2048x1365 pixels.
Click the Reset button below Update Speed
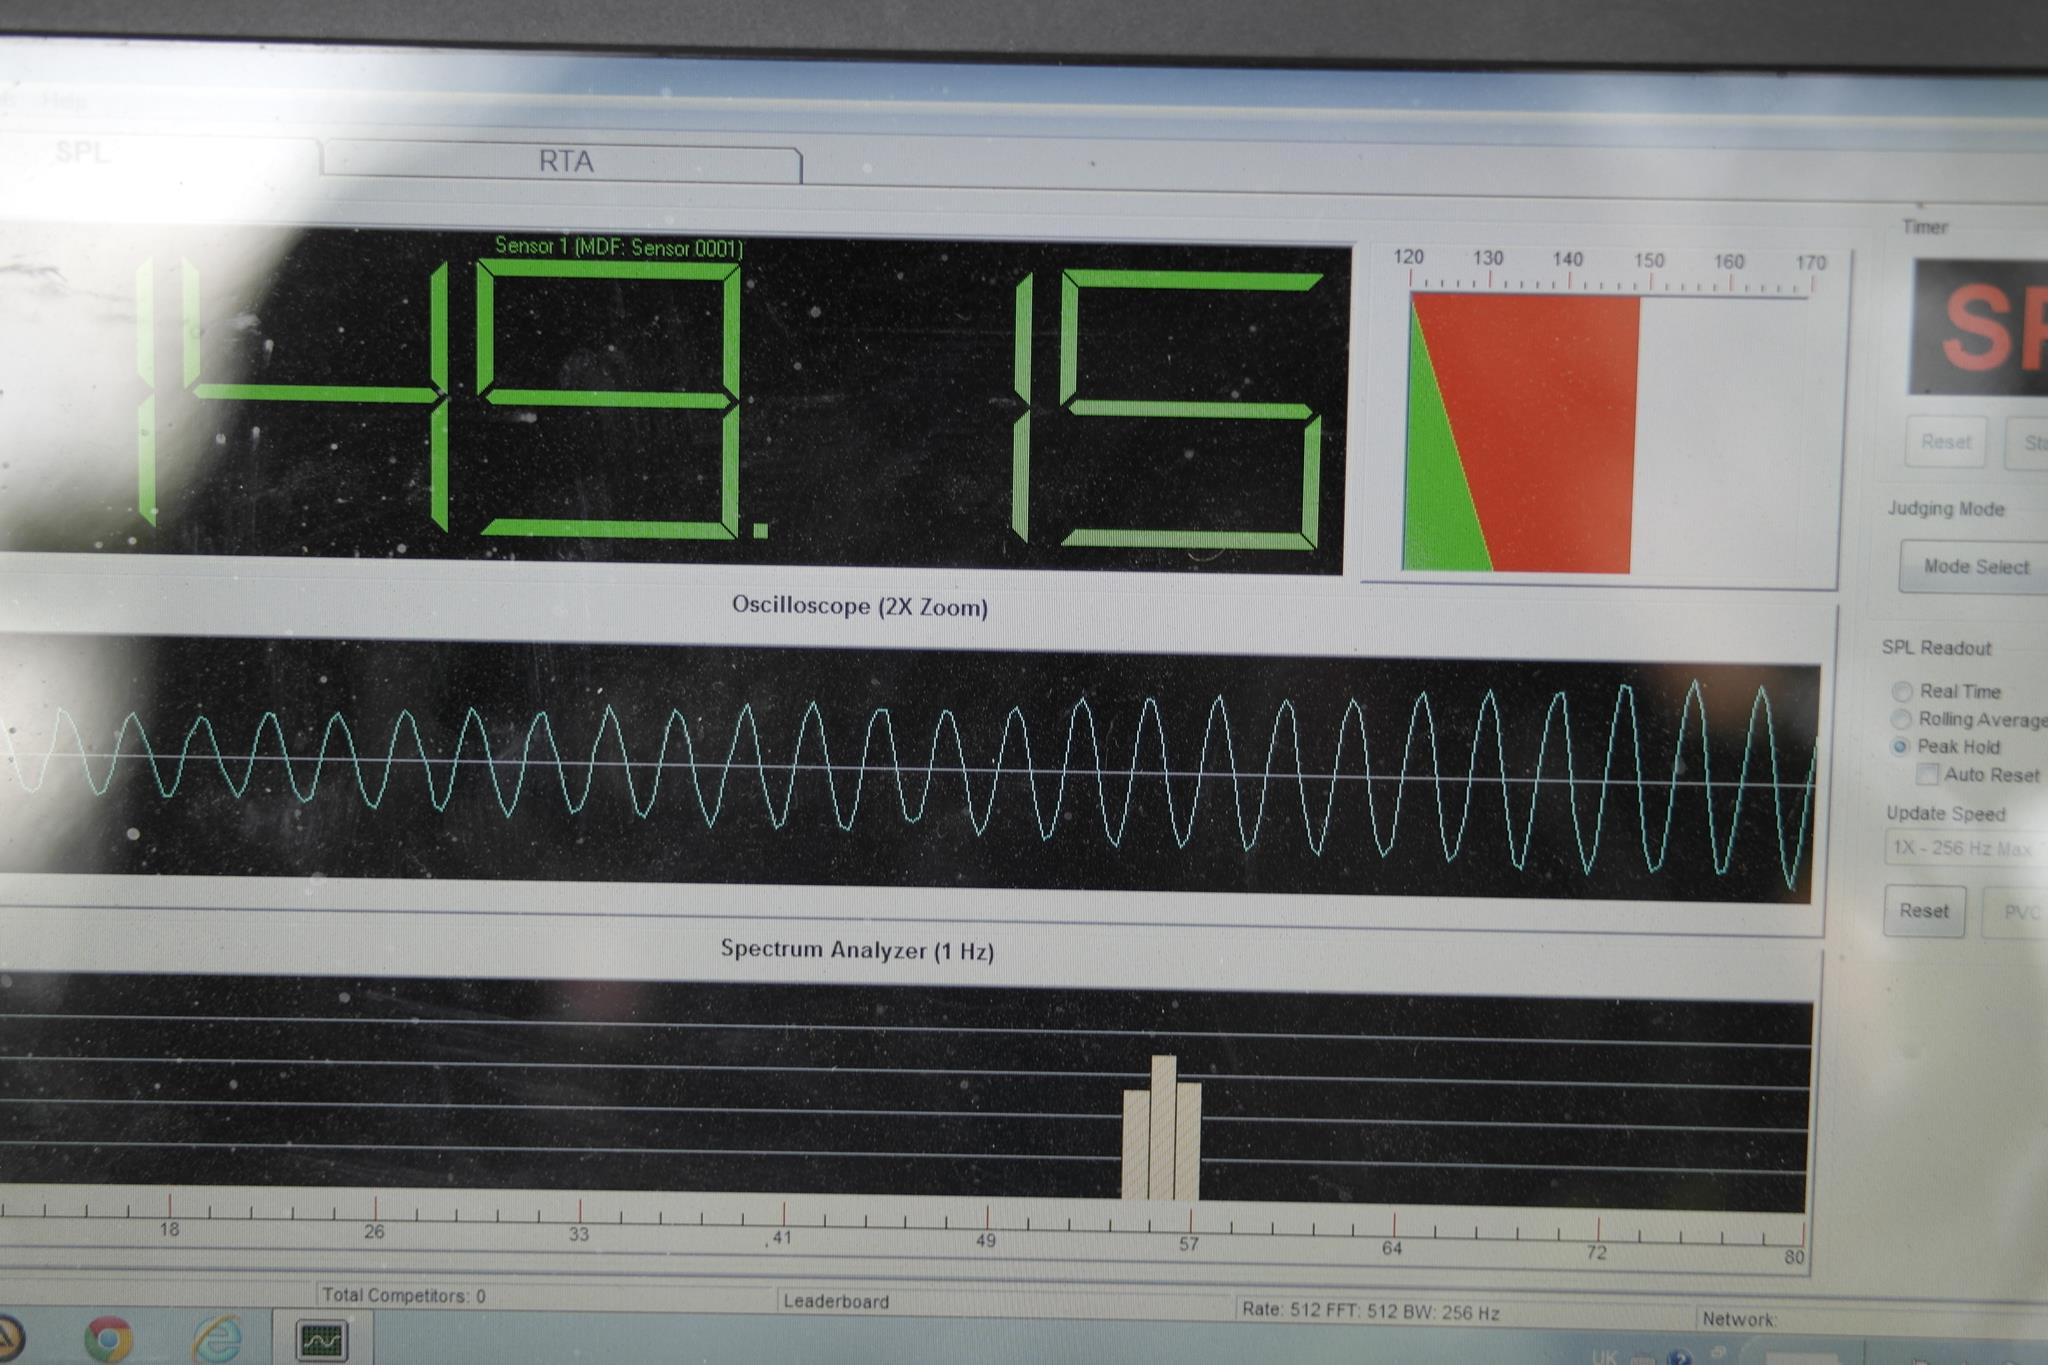click(1923, 911)
